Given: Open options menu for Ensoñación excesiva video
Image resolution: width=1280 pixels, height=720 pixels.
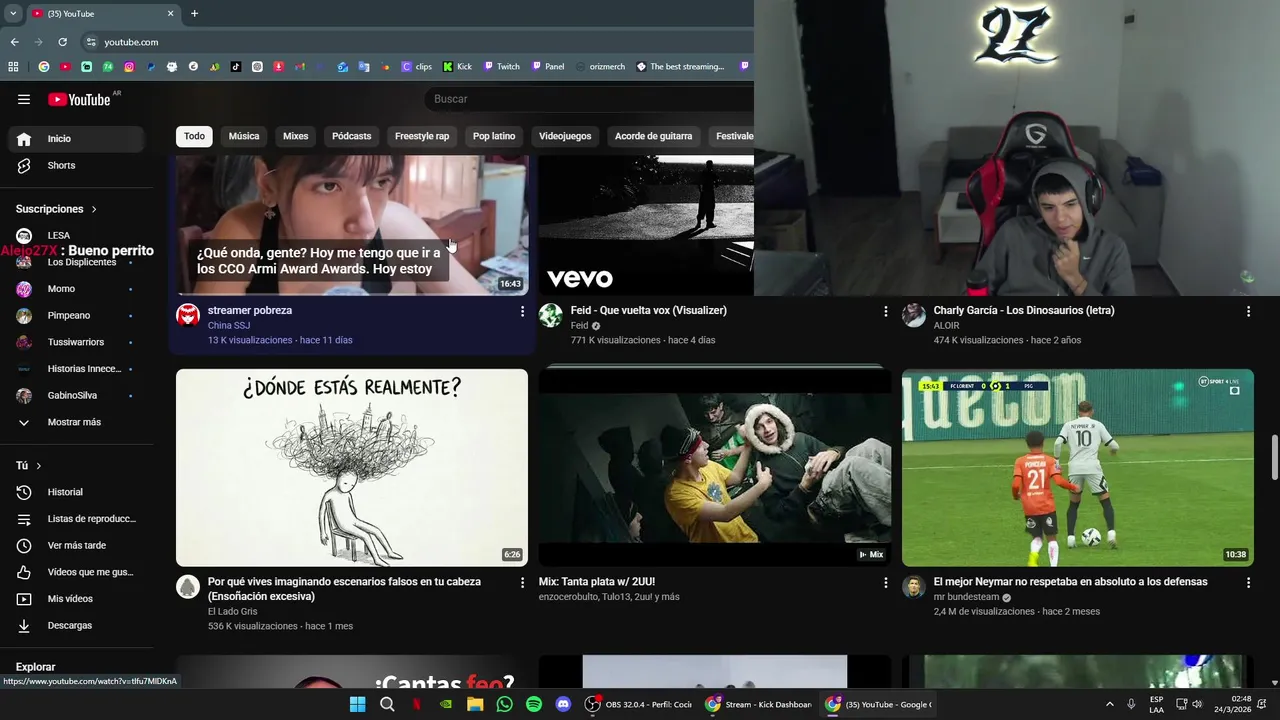Looking at the screenshot, I should tap(522, 582).
